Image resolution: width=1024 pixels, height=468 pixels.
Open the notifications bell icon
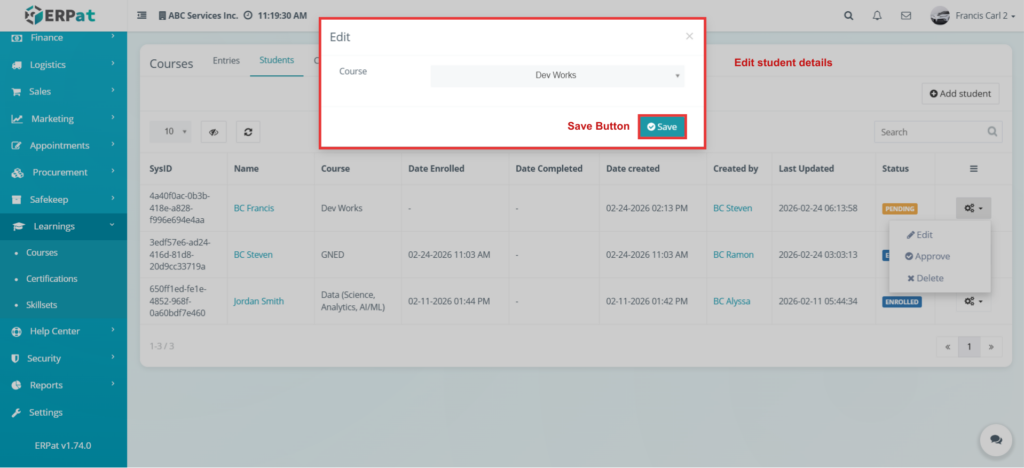877,16
